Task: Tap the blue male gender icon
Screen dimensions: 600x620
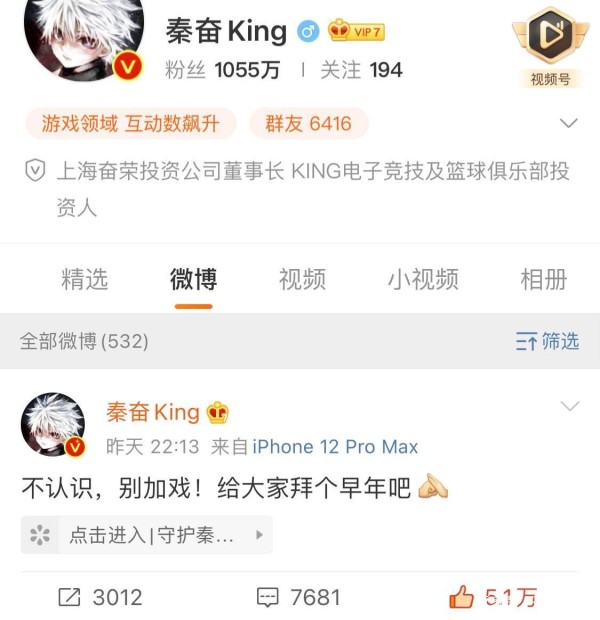Action: [308, 31]
